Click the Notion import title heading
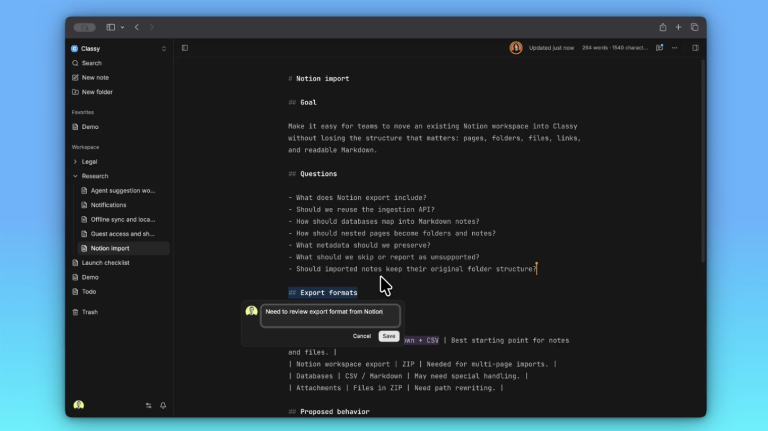The width and height of the screenshot is (768, 431). coord(322,78)
